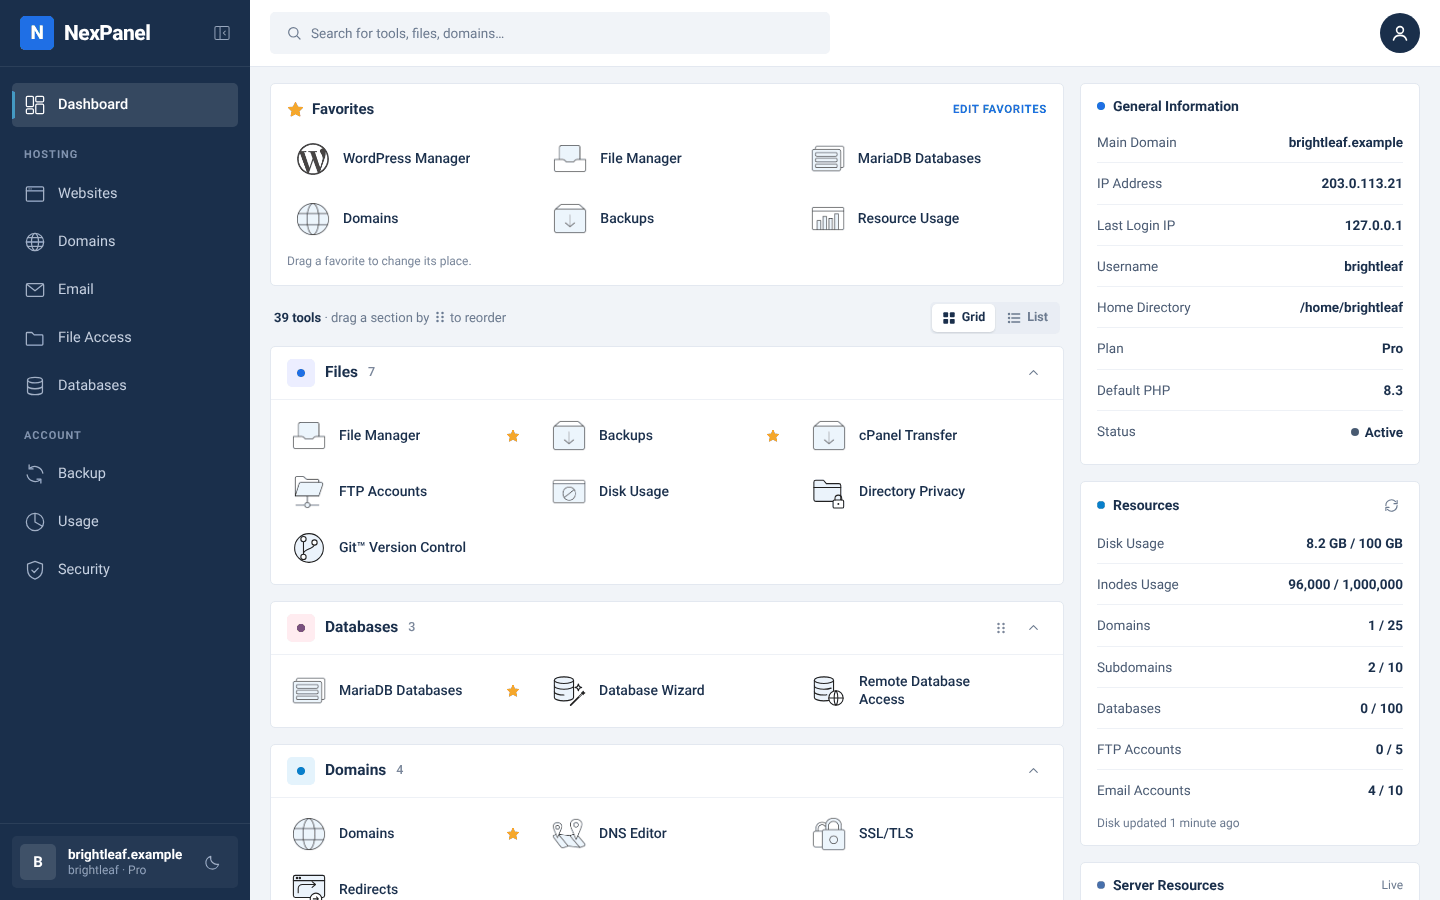Click Edit Favorites link

pyautogui.click(x=1000, y=109)
